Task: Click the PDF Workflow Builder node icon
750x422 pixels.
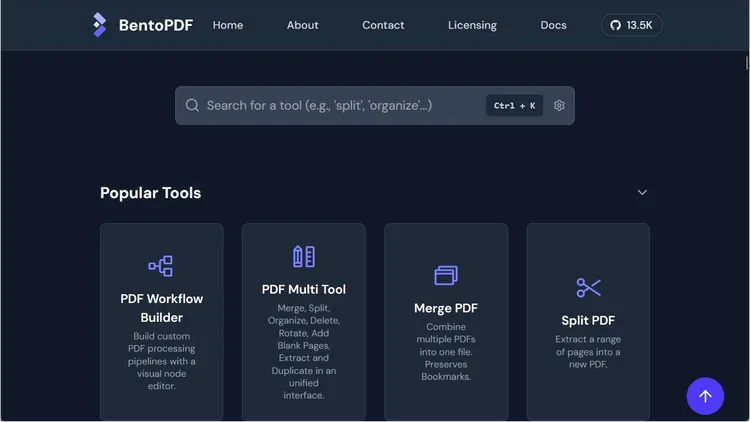Action: tap(161, 266)
